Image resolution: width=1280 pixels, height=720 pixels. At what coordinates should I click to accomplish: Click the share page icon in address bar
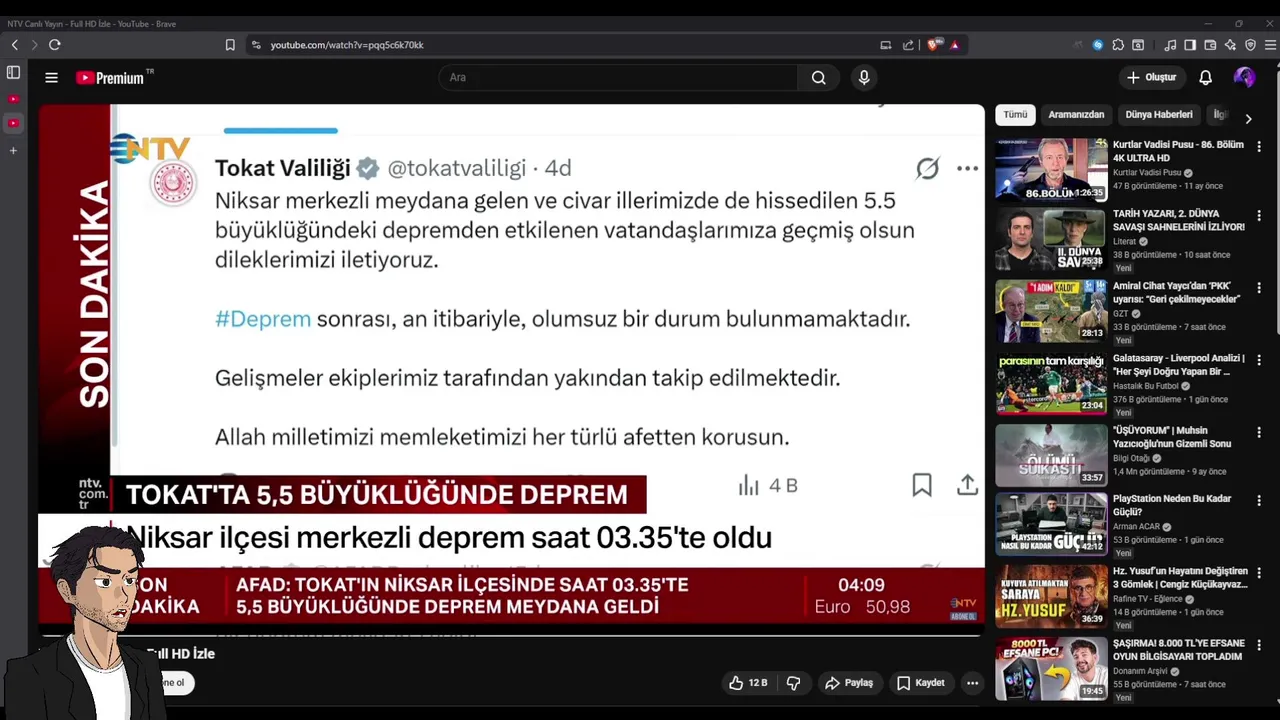tap(908, 45)
